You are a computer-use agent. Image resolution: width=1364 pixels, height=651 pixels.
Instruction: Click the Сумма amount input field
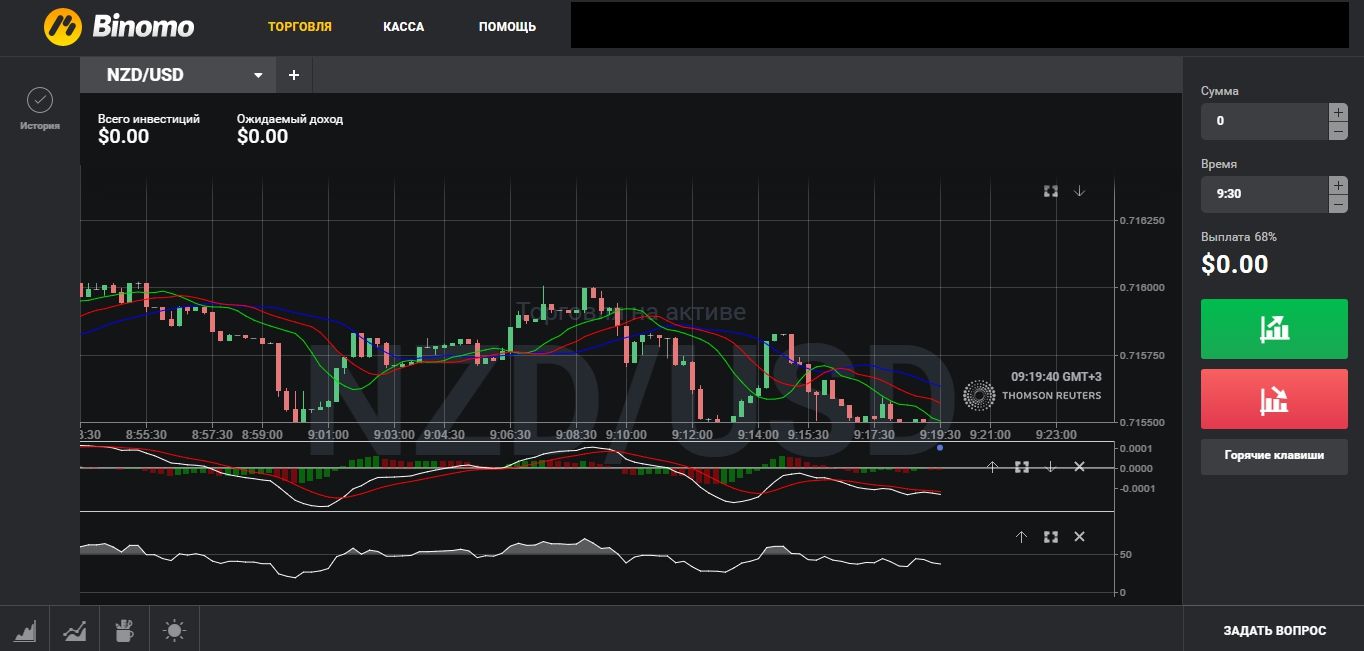(x=1264, y=121)
